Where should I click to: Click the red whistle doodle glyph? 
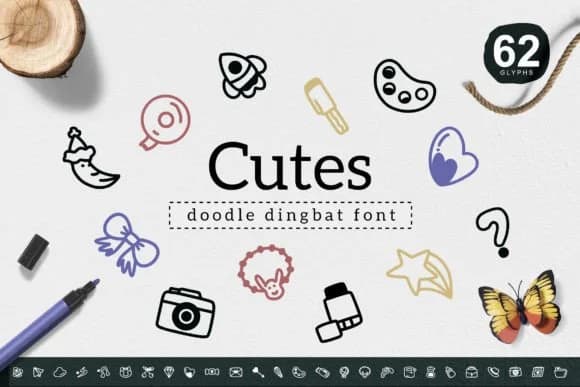(x=165, y=122)
